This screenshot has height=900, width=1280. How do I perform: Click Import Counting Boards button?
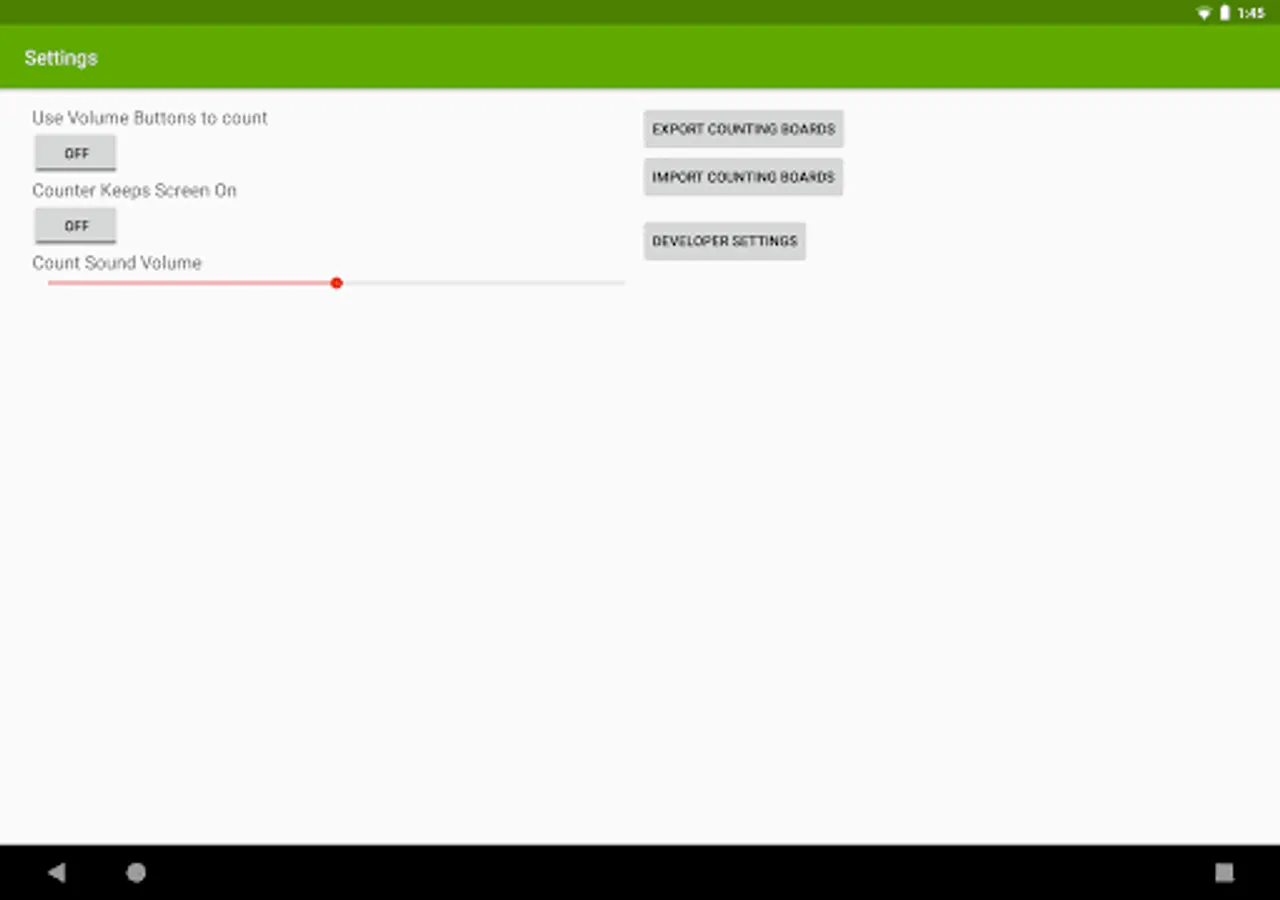(743, 177)
